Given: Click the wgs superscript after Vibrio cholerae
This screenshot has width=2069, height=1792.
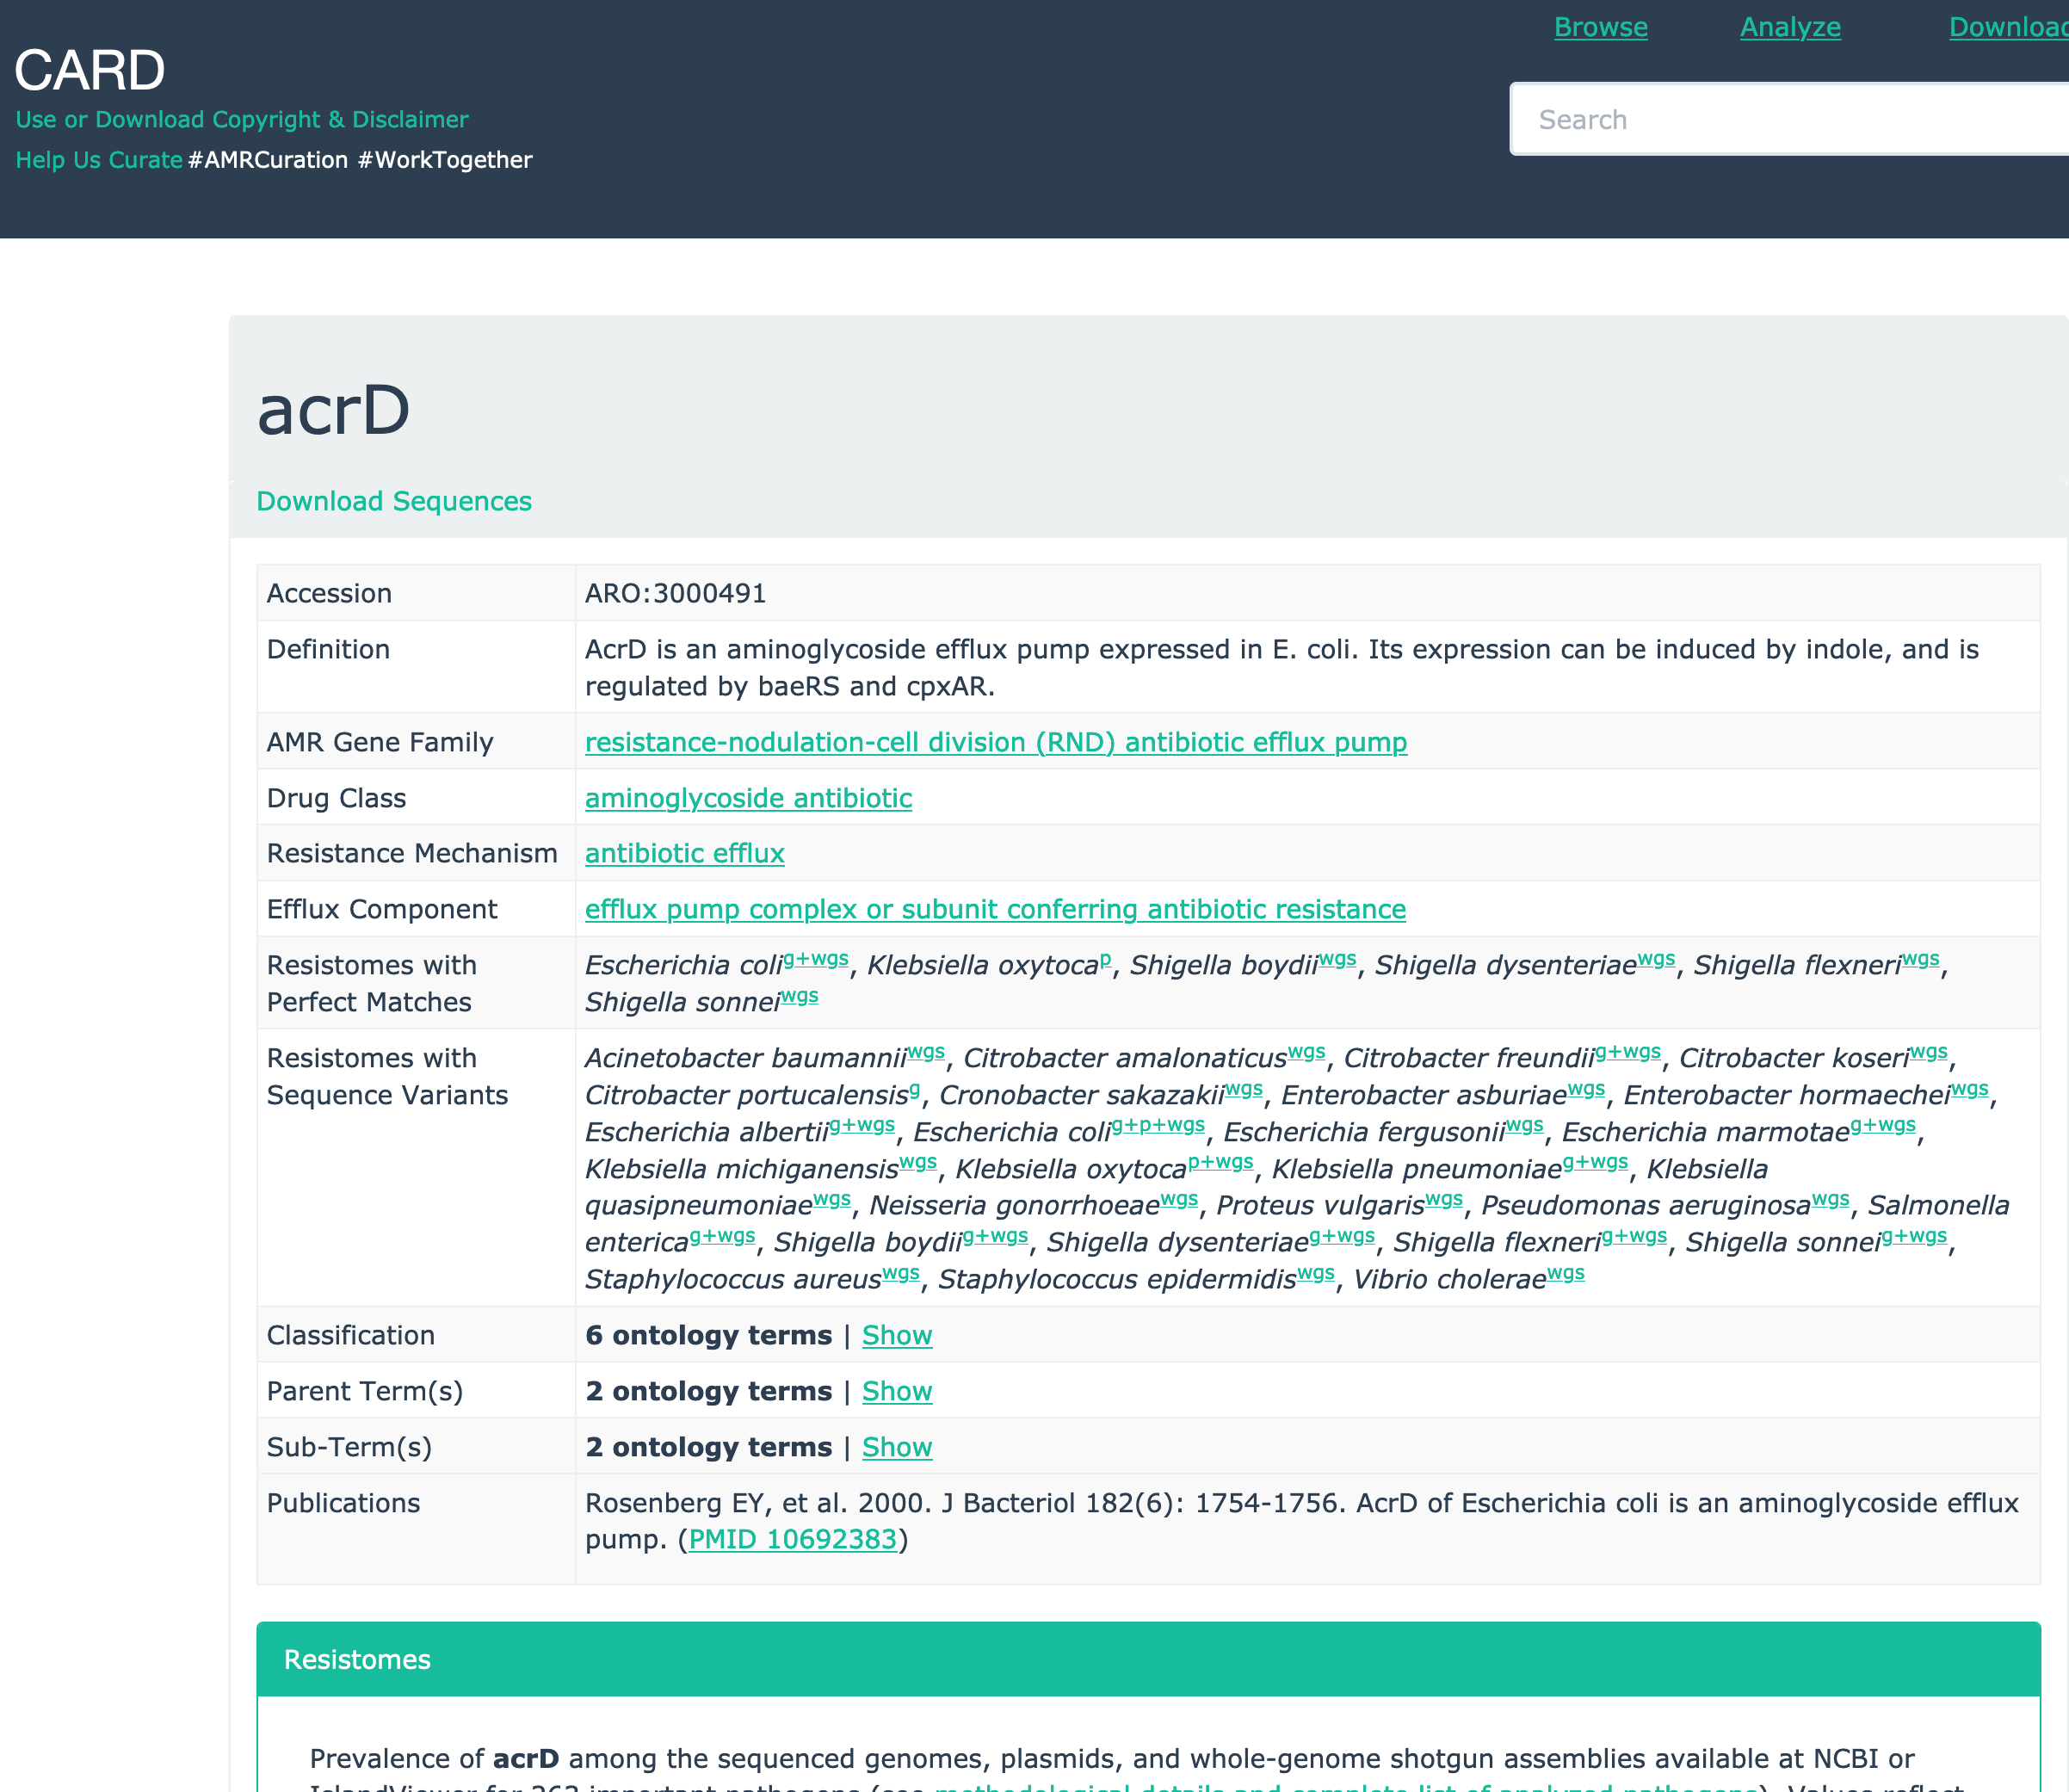Looking at the screenshot, I should pos(1565,1273).
